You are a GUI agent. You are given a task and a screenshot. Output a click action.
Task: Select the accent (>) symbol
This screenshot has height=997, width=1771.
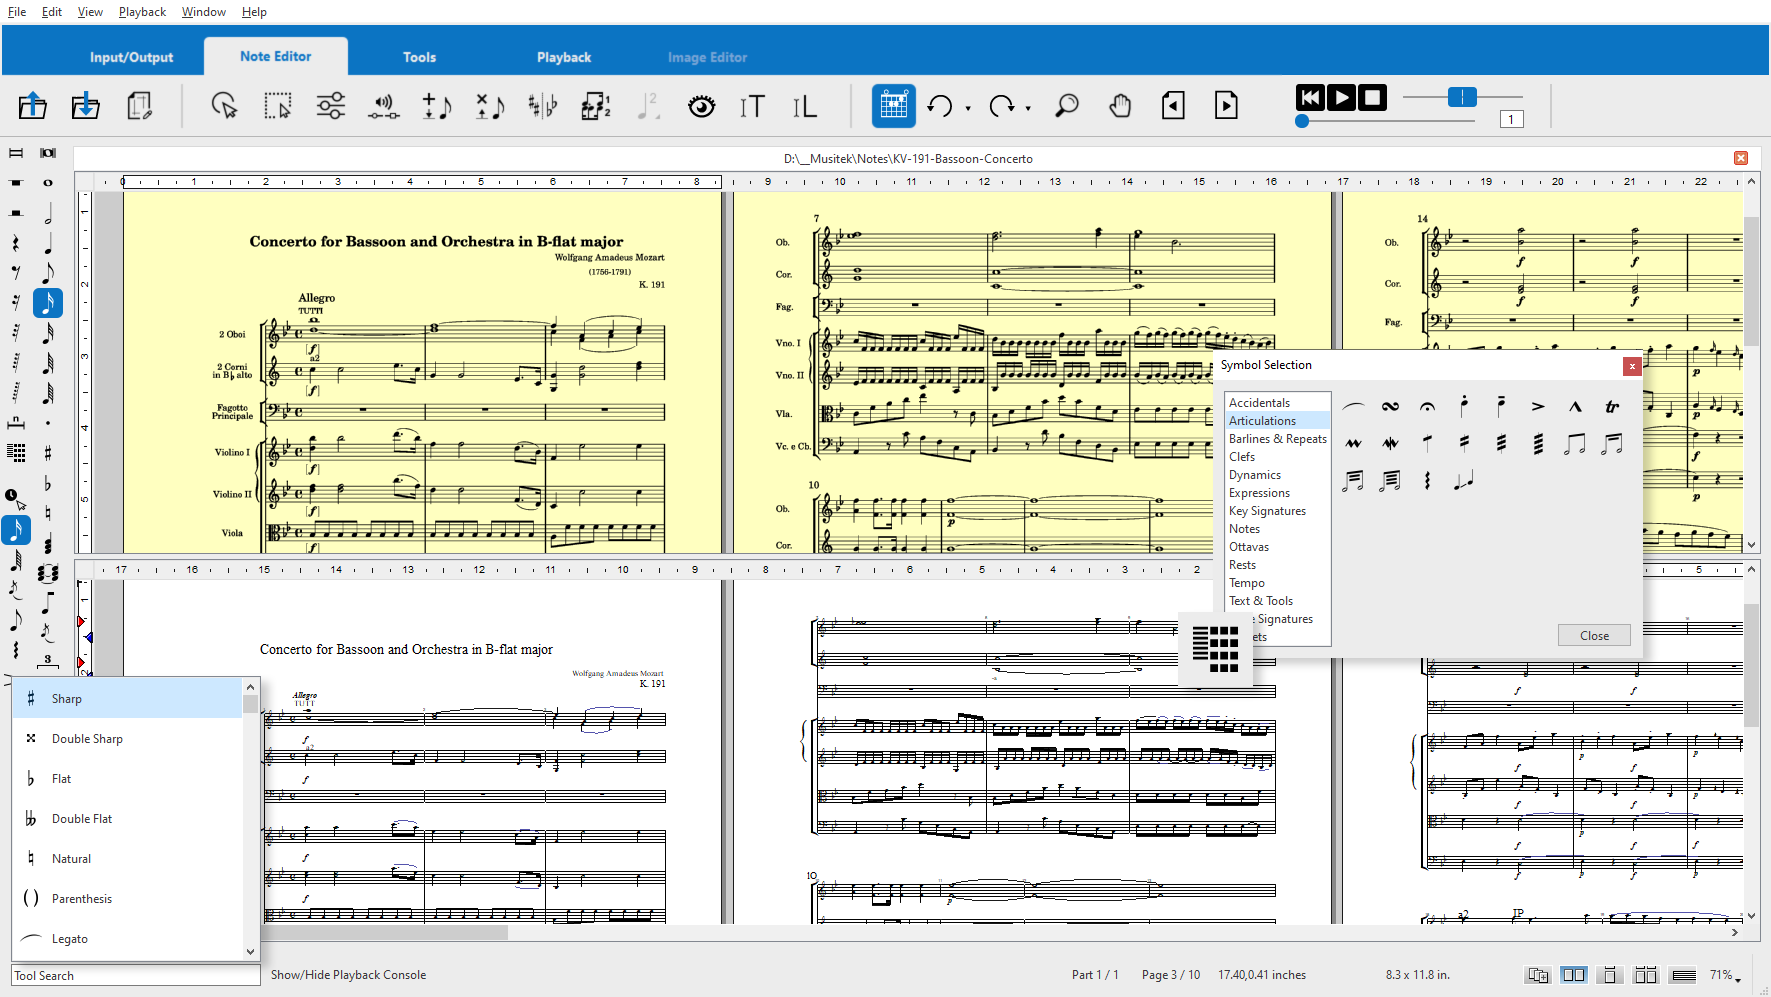(1538, 406)
